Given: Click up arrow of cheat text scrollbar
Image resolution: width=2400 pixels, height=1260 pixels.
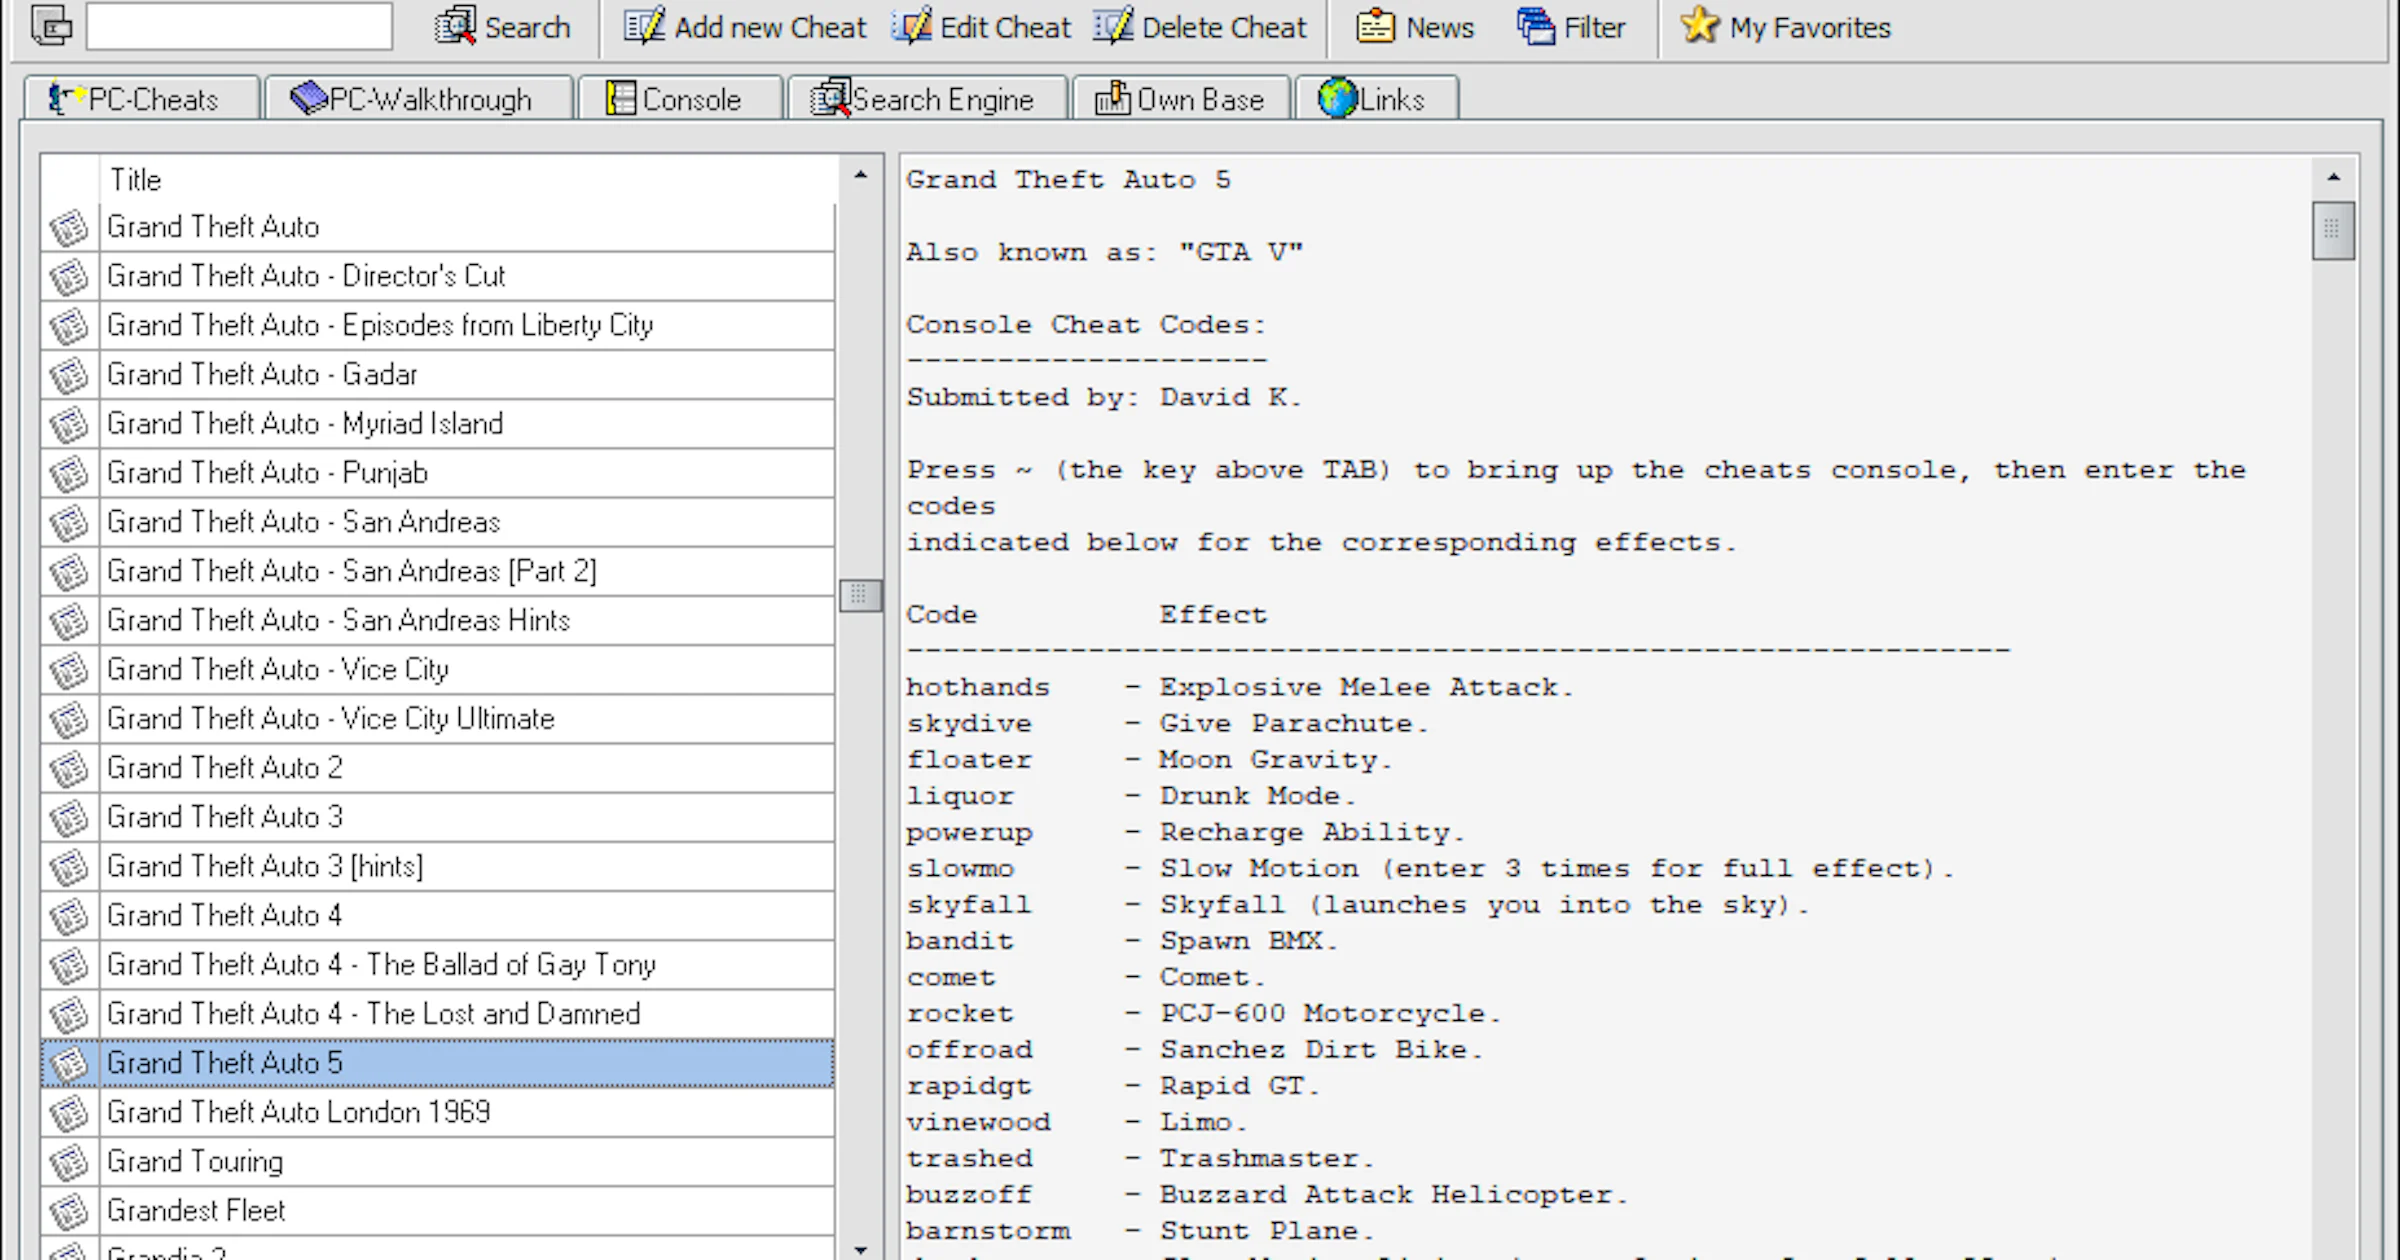Looking at the screenshot, I should (2333, 178).
